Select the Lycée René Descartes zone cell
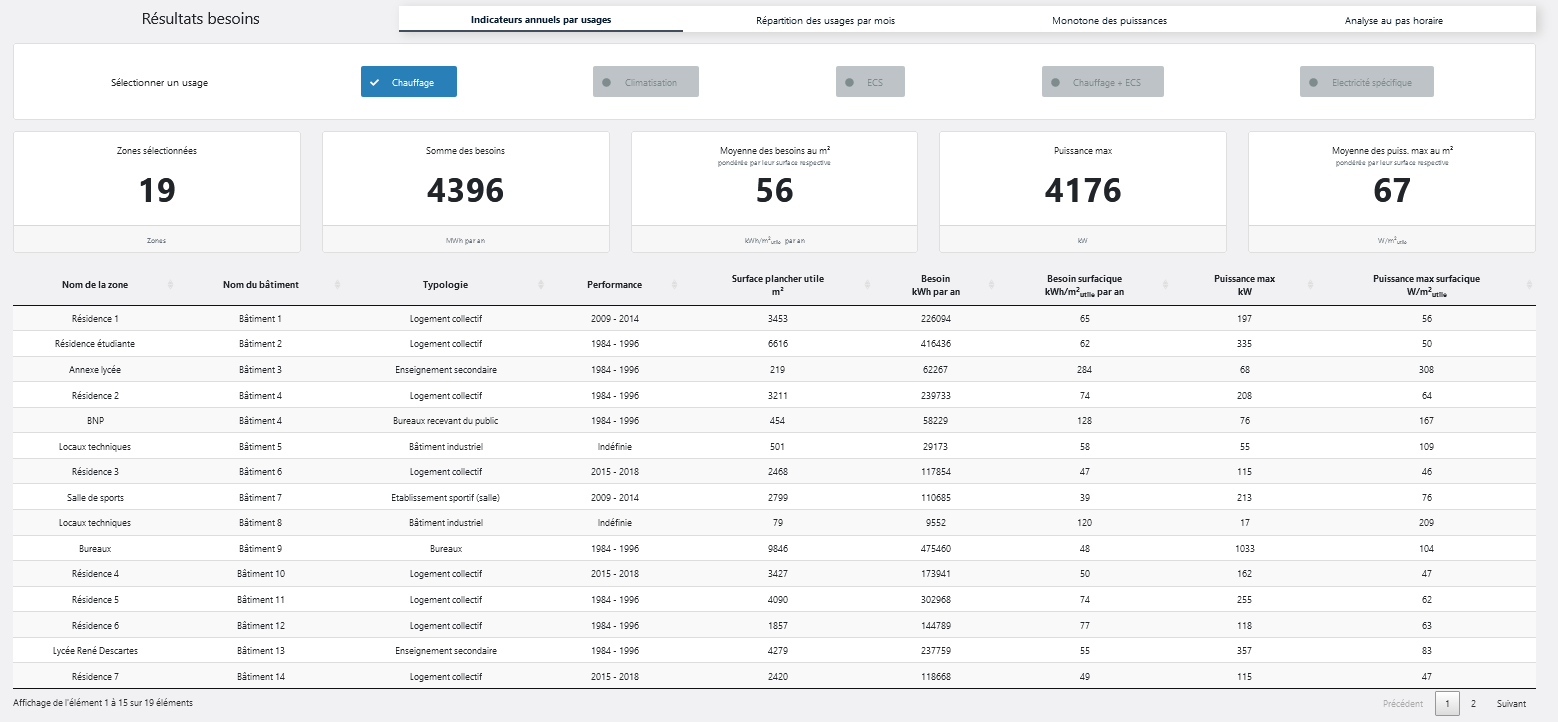Viewport: 1558px width, 722px height. 95,651
